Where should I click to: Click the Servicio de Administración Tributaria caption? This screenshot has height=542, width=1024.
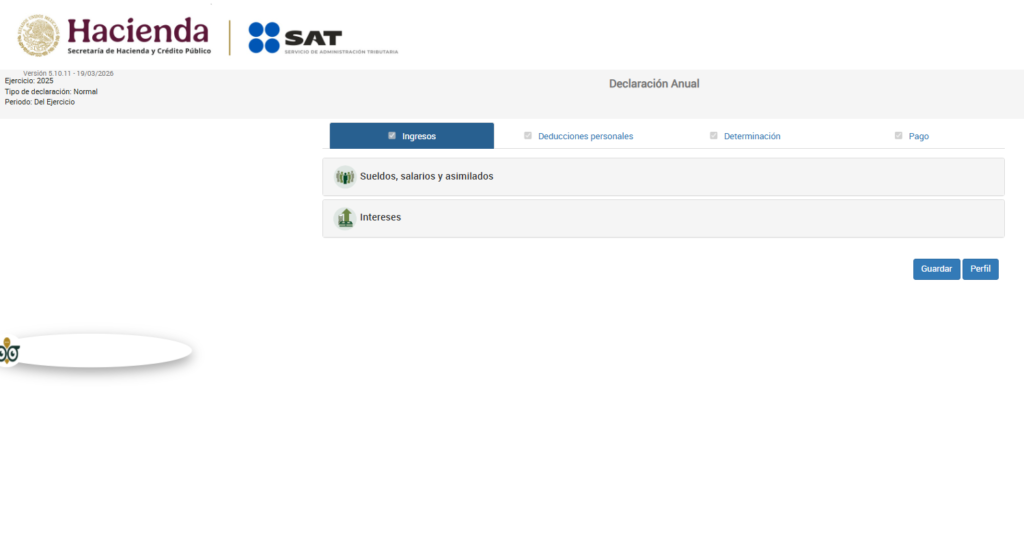pos(341,52)
